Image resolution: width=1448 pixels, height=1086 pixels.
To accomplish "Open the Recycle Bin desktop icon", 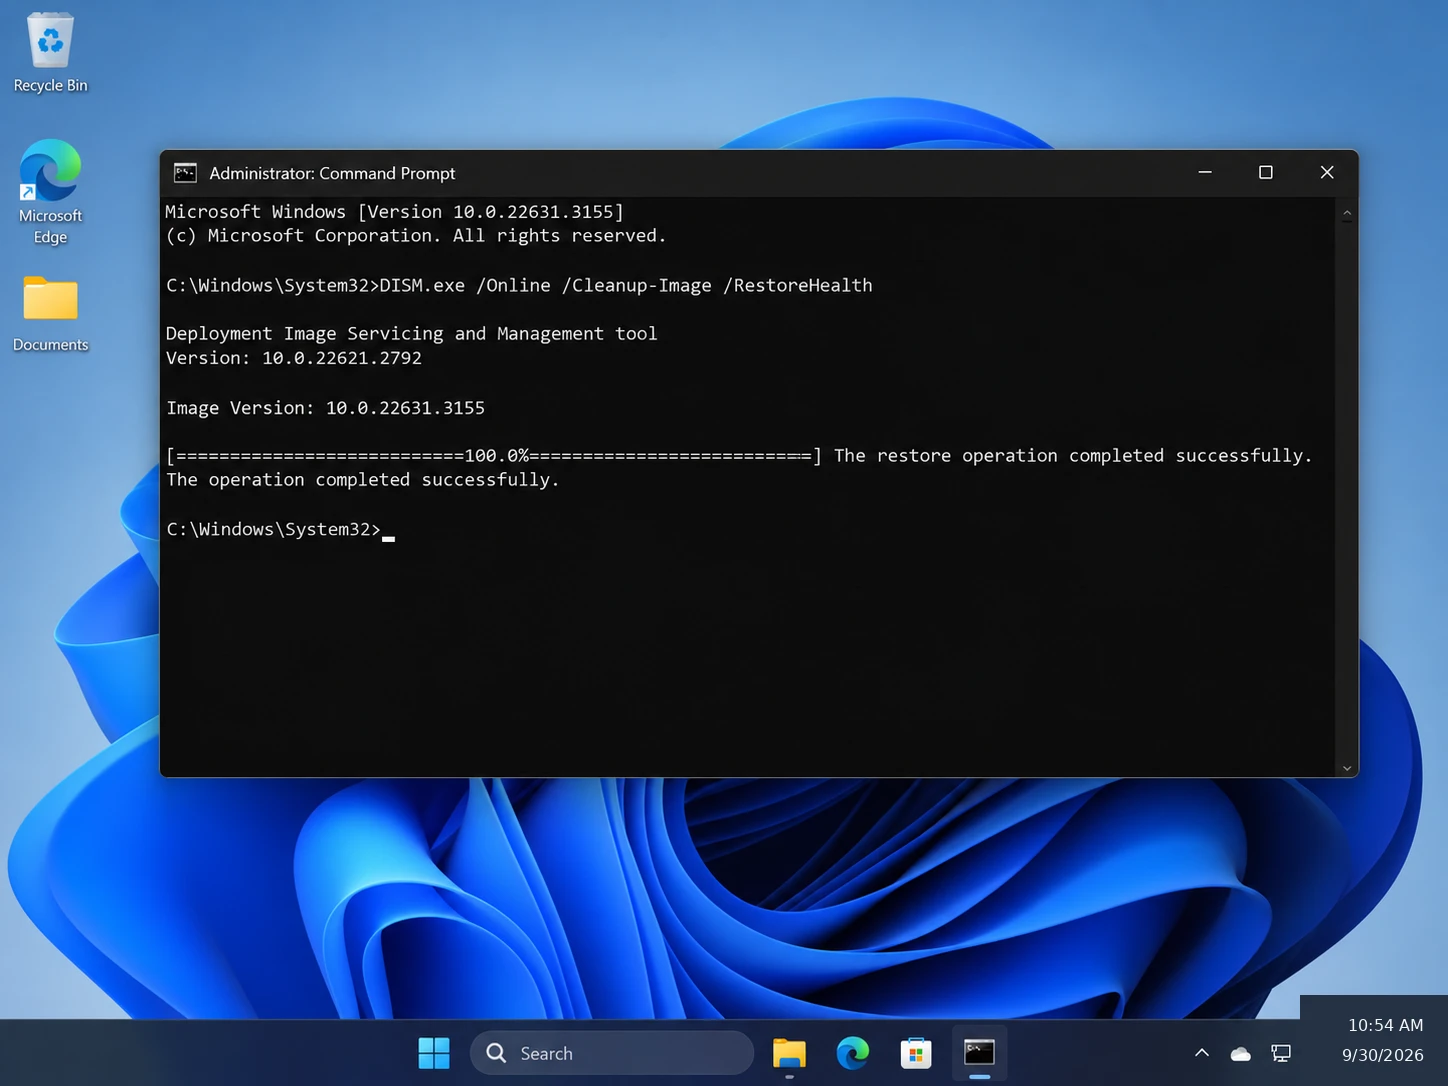I will pyautogui.click(x=50, y=53).
